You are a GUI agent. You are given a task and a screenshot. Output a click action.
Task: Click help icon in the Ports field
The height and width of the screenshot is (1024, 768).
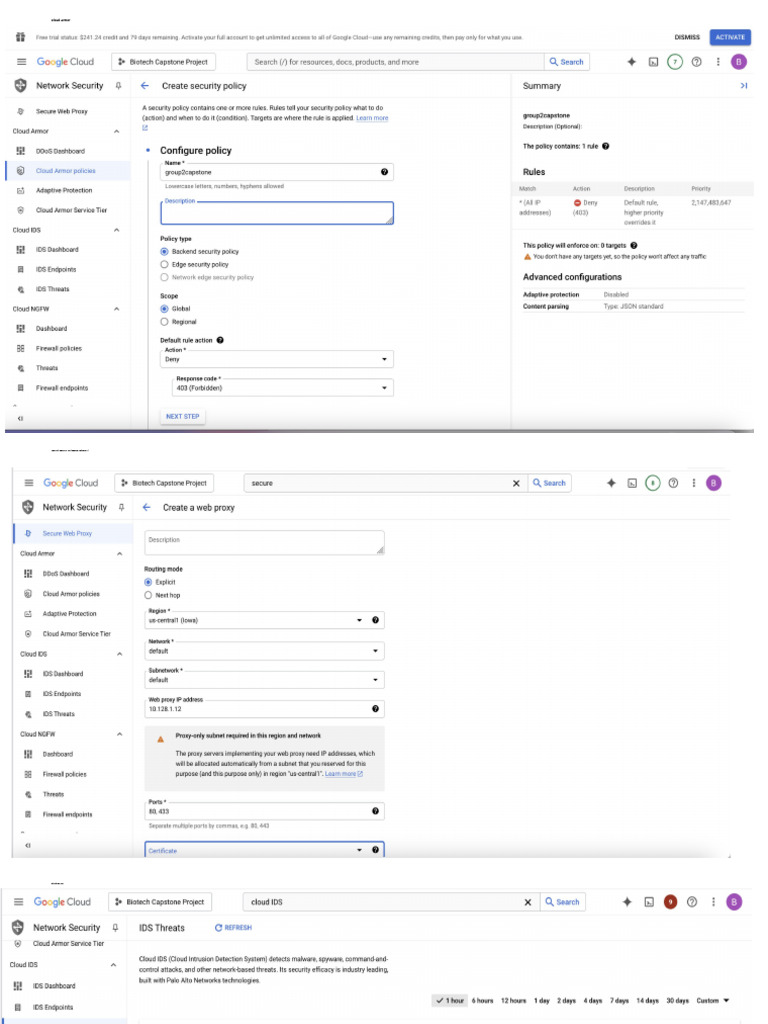pos(375,812)
